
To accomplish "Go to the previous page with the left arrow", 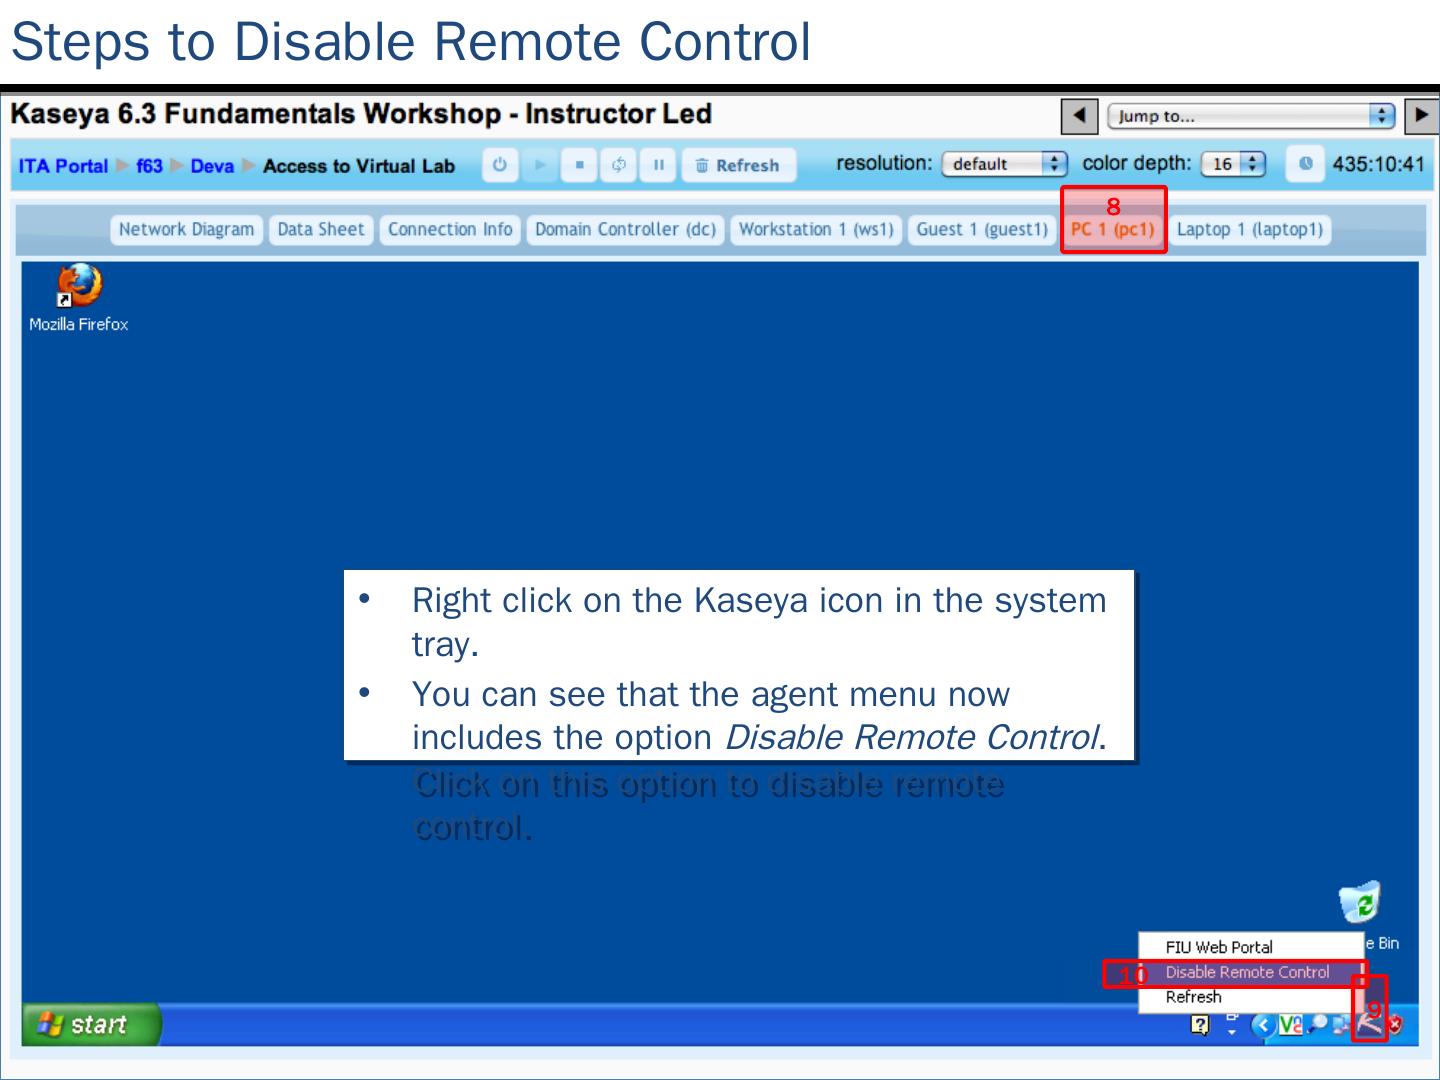I will click(1079, 116).
